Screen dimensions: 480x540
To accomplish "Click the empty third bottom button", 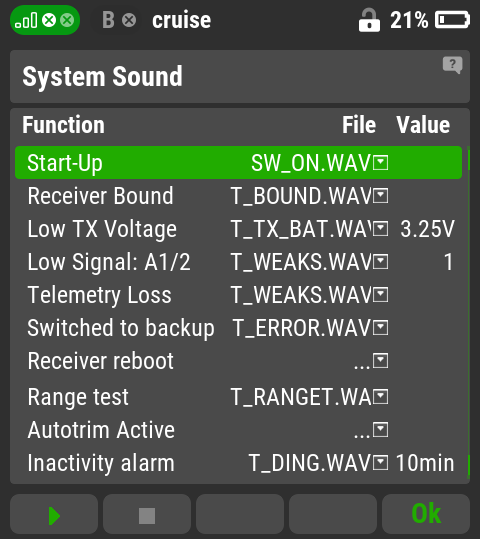I will click(240, 514).
